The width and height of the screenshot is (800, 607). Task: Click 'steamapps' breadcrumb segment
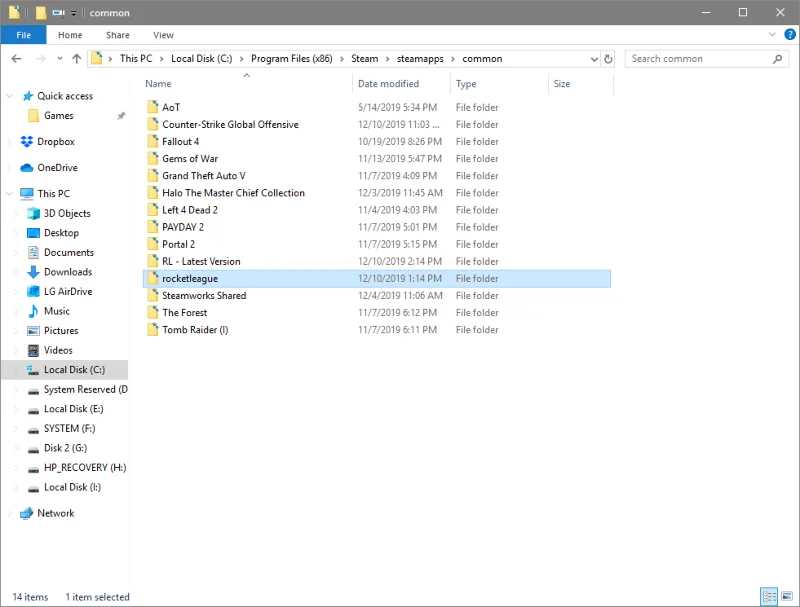click(x=420, y=59)
